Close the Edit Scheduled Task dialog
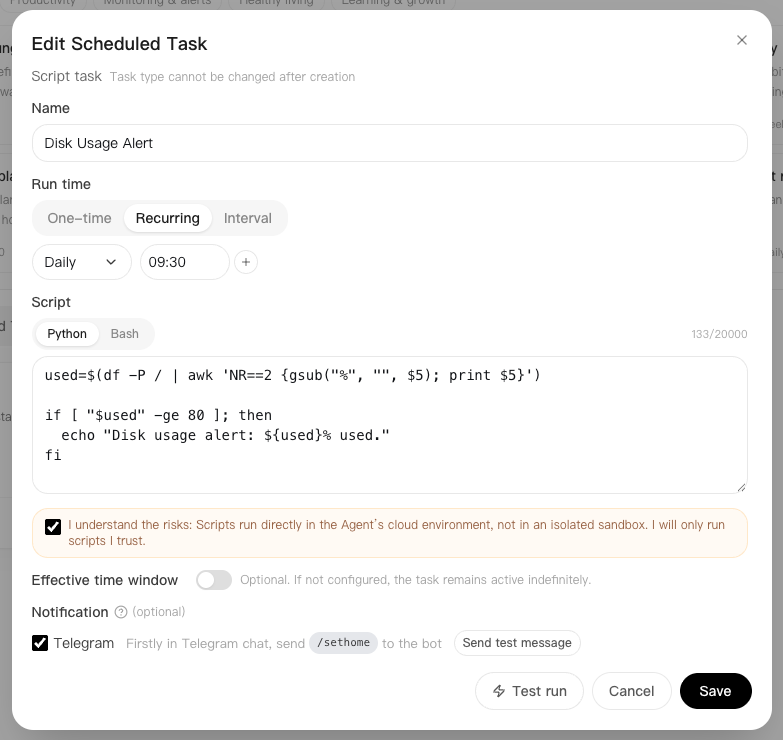Image resolution: width=783 pixels, height=740 pixels. click(x=742, y=40)
